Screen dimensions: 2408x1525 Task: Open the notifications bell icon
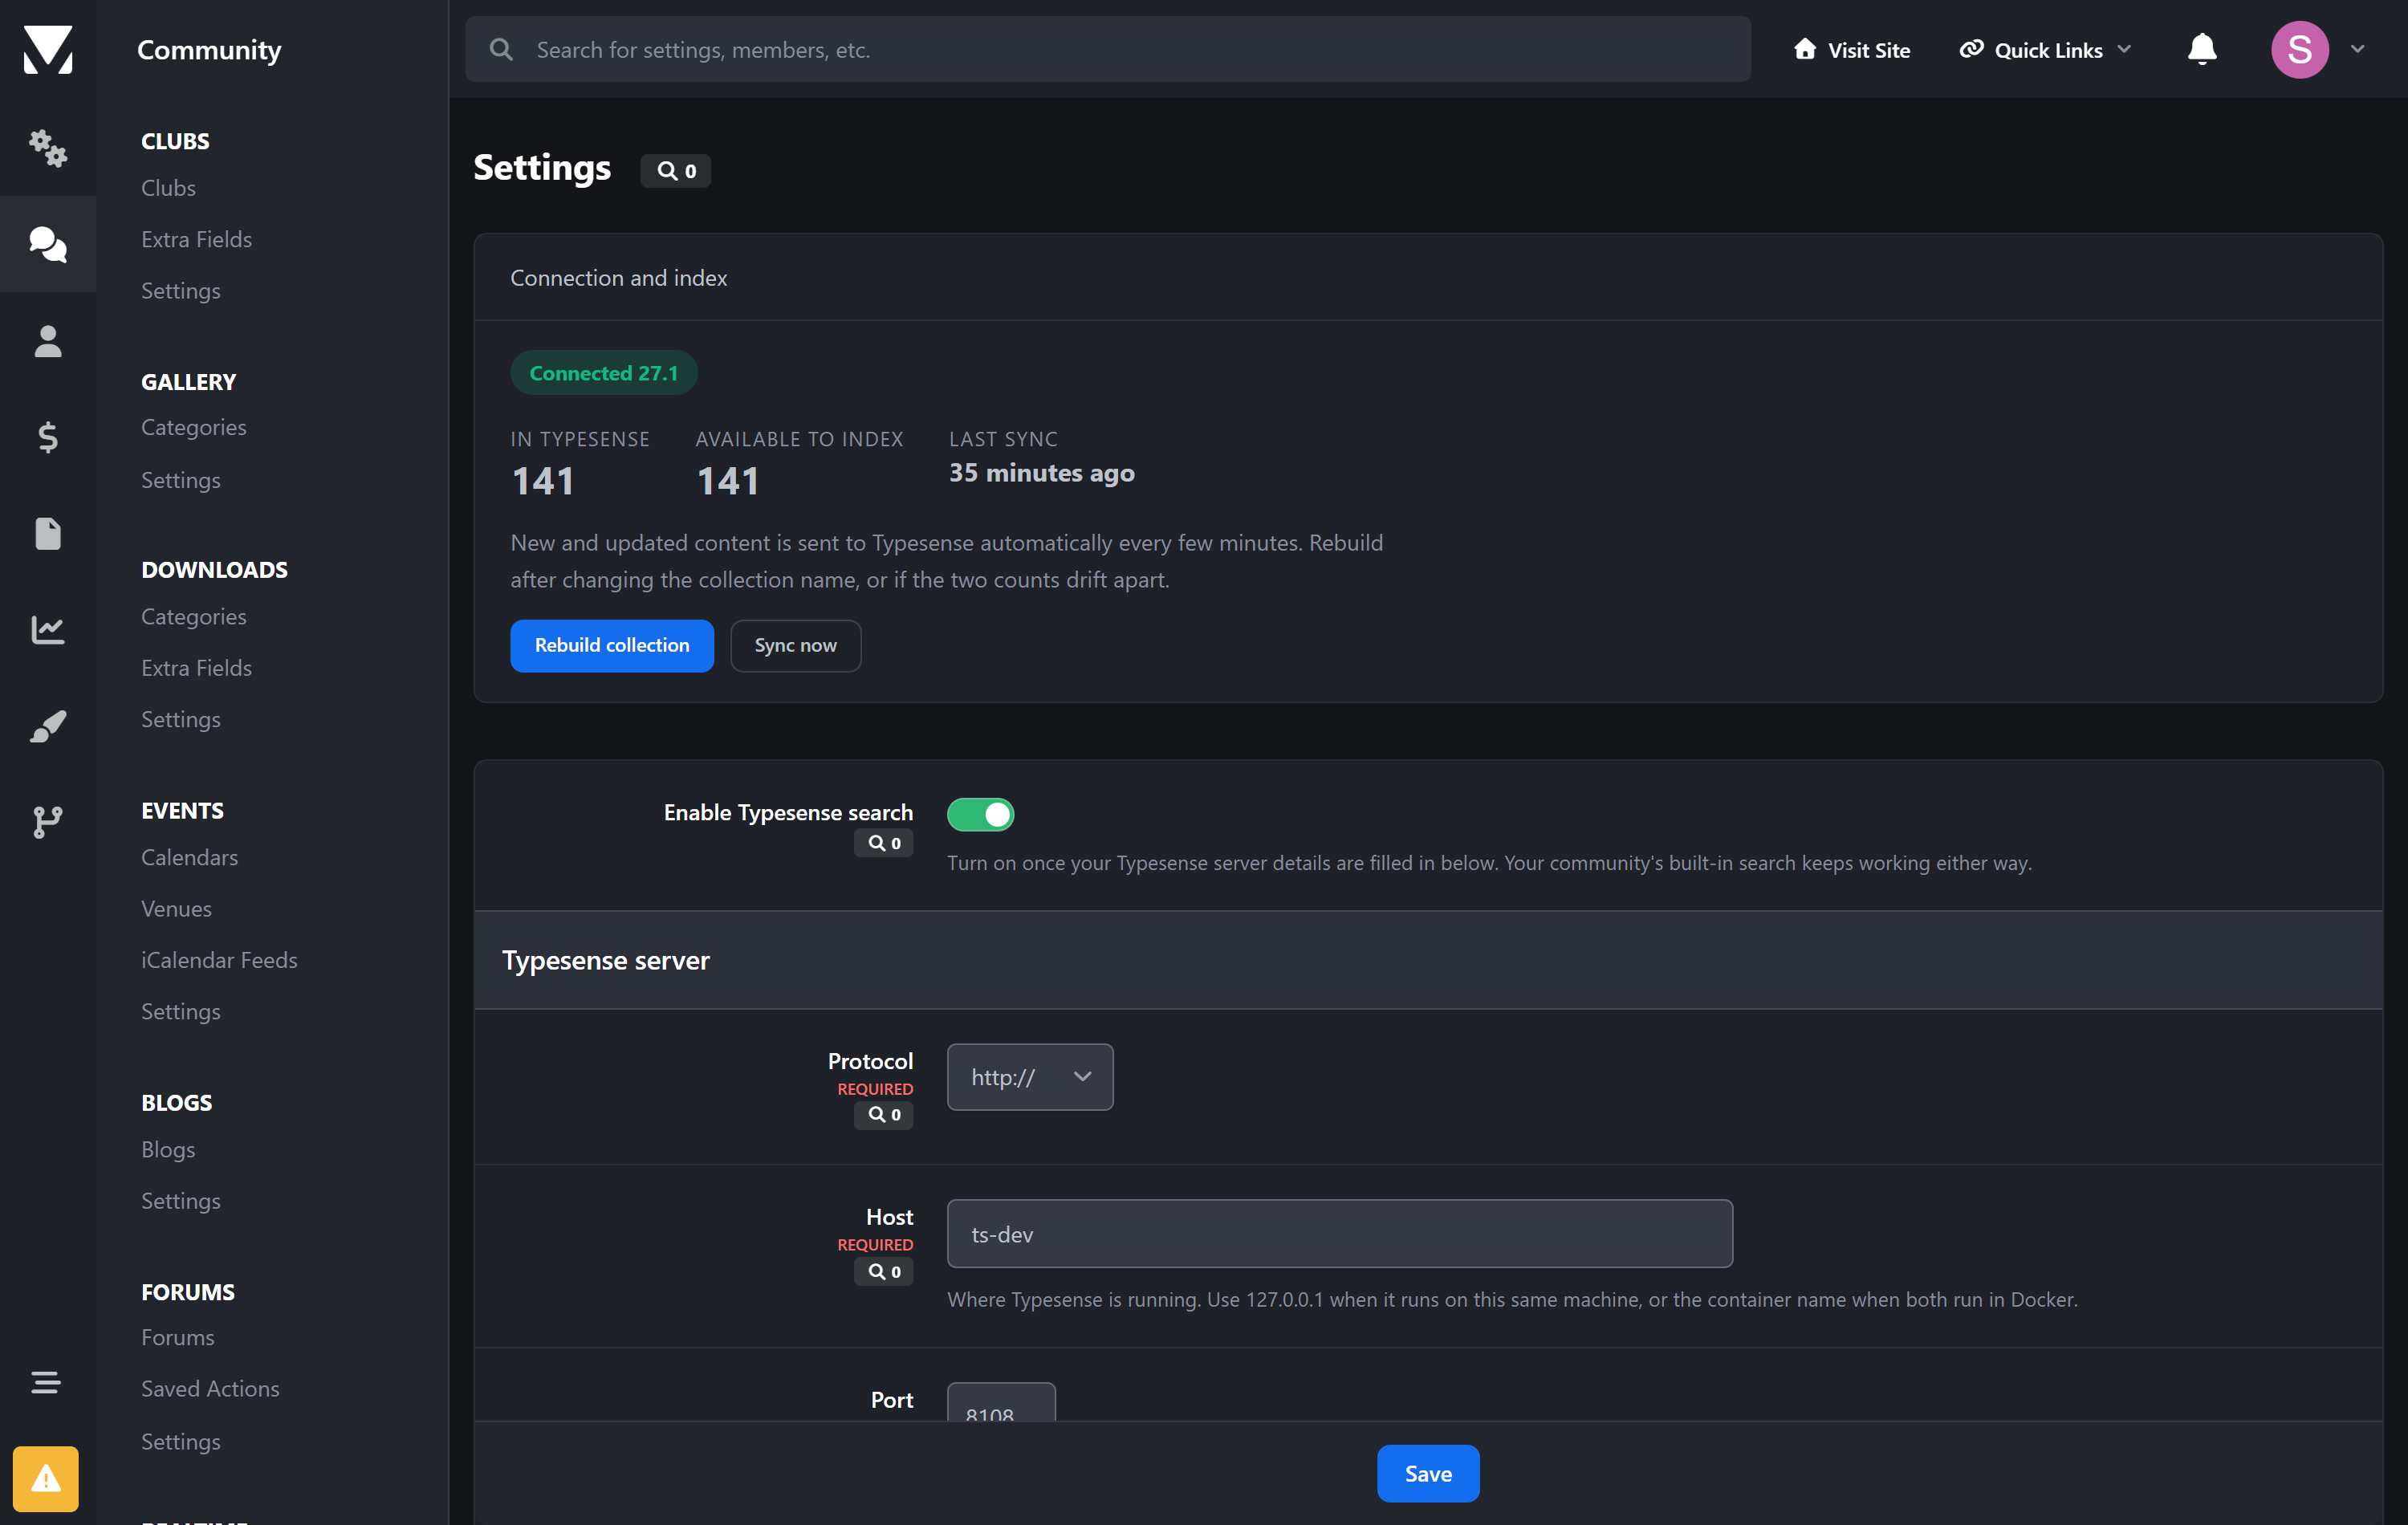pos(2202,49)
